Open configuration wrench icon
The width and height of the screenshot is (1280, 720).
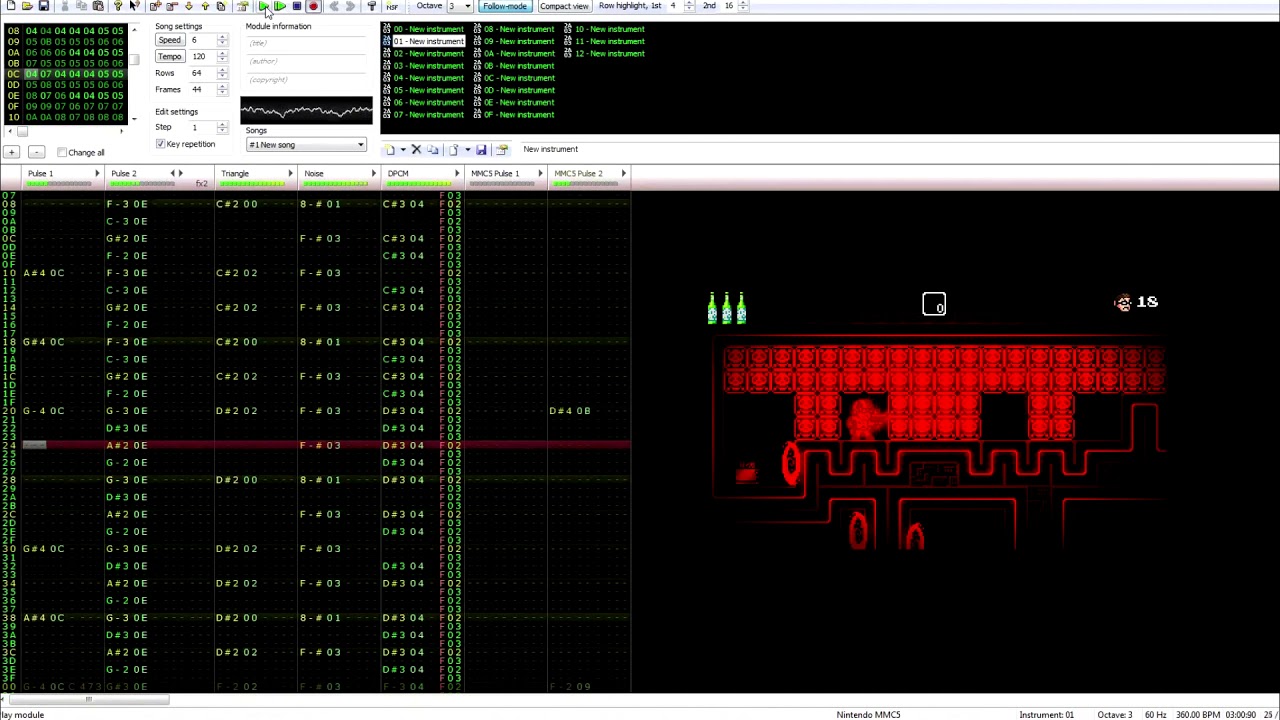(x=371, y=6)
